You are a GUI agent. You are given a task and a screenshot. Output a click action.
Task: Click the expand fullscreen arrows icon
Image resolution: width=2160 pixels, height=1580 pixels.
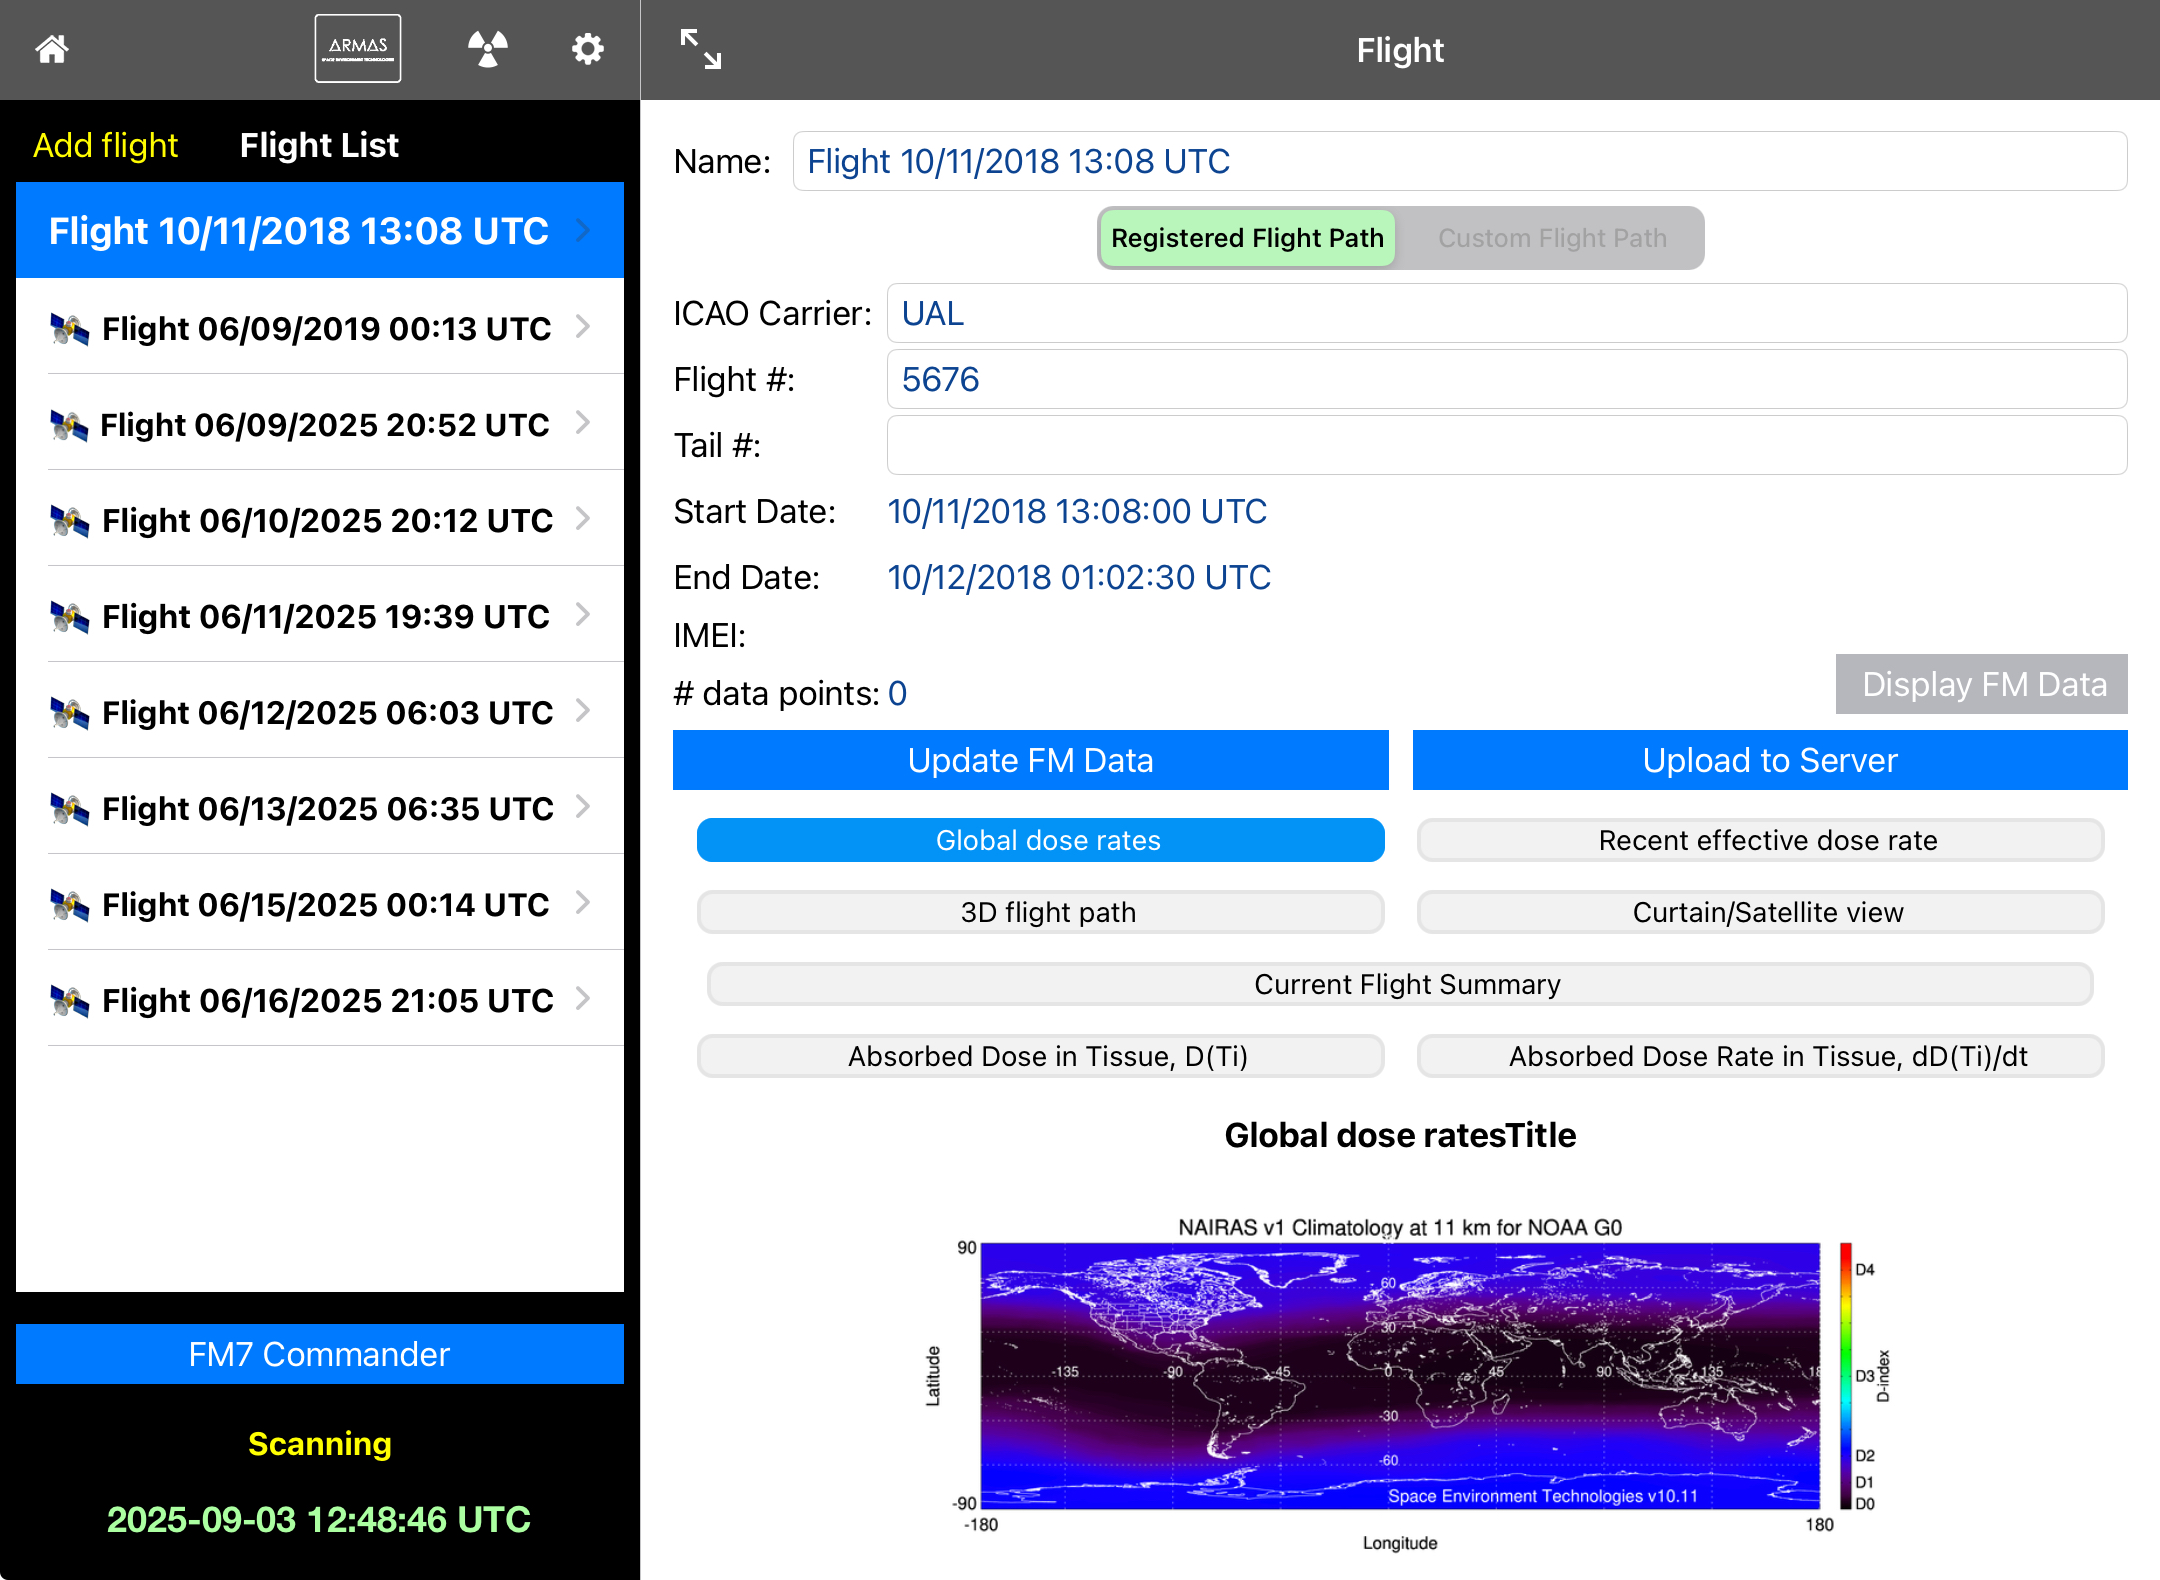(x=700, y=49)
